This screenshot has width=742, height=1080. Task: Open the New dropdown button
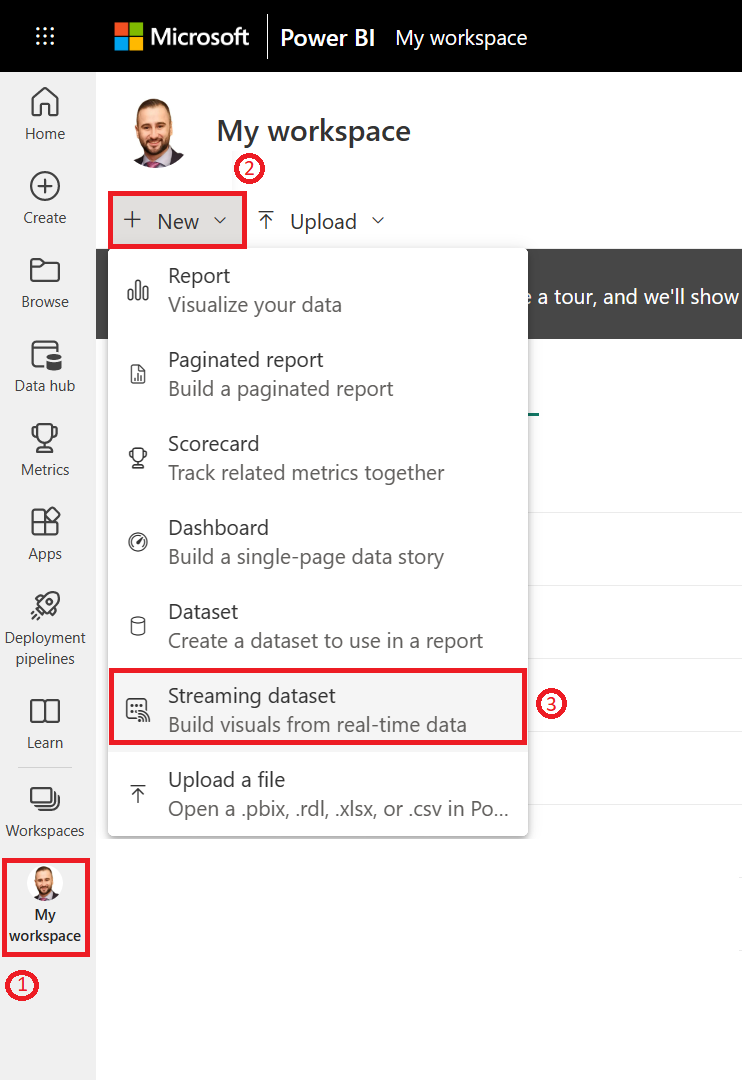pyautogui.click(x=177, y=220)
